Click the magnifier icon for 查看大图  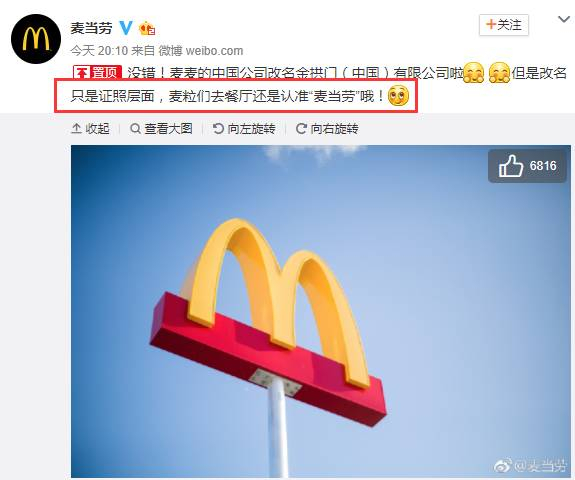135,129
